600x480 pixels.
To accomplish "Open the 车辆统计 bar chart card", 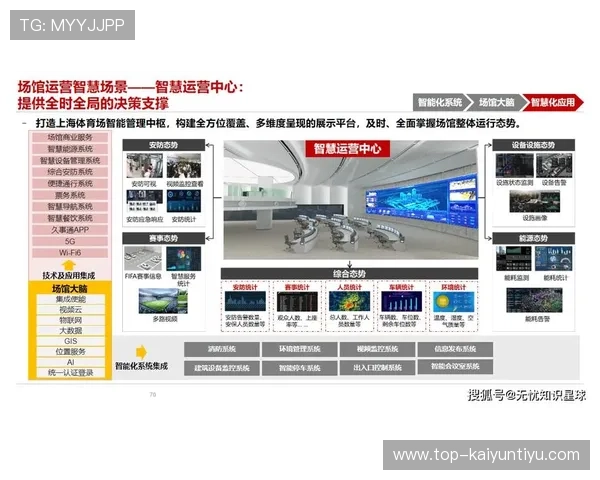I will 401,305.
